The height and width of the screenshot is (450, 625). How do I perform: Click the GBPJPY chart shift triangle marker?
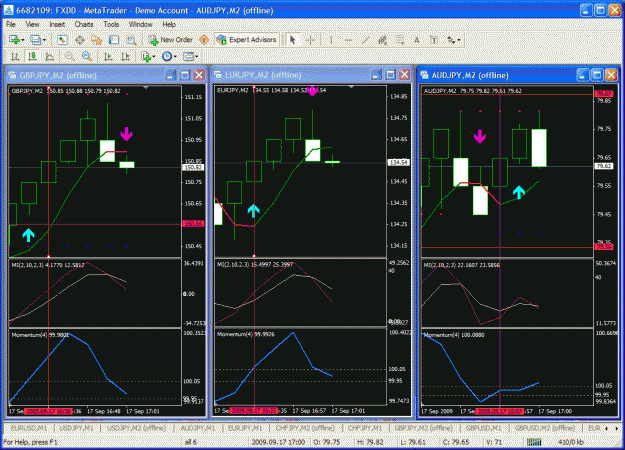(x=146, y=87)
